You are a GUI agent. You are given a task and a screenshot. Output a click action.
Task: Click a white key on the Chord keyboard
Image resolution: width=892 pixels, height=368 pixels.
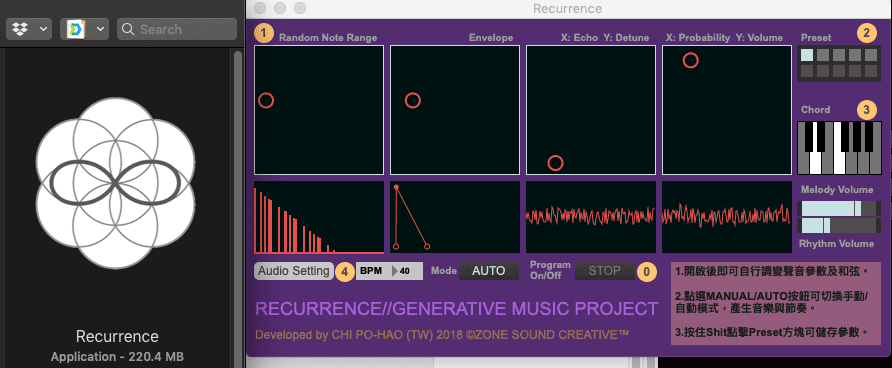pyautogui.click(x=815, y=163)
